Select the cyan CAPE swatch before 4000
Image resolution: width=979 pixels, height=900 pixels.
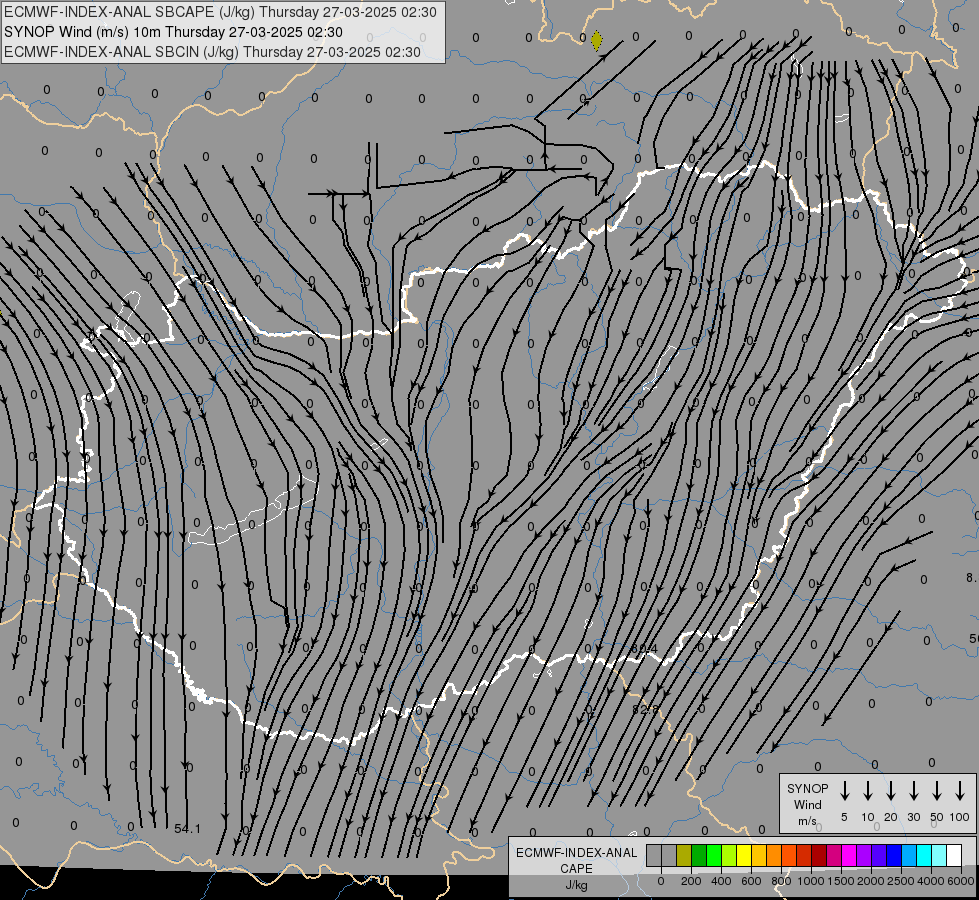coord(925,856)
